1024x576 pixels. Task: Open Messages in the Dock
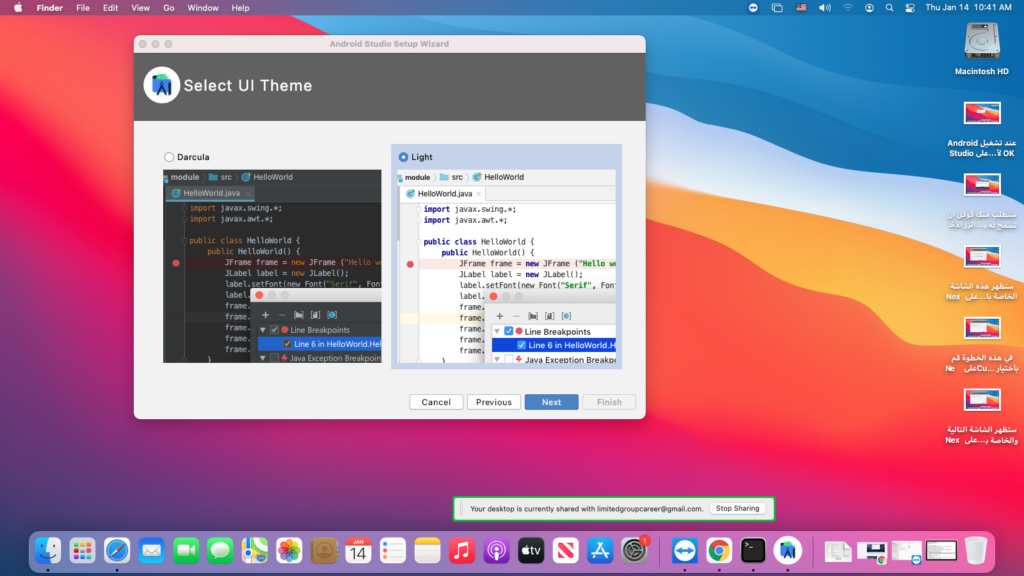tap(220, 551)
